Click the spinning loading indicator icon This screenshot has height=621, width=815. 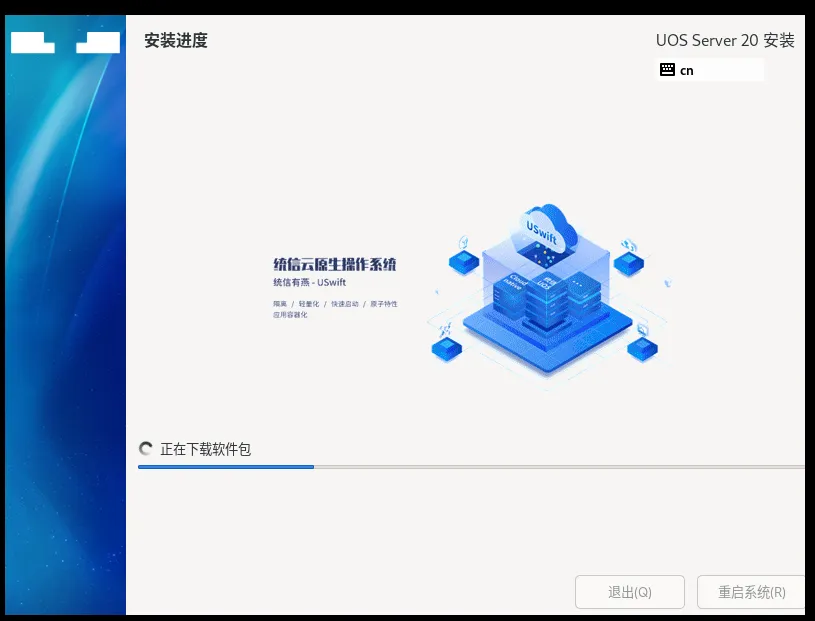pyautogui.click(x=146, y=448)
